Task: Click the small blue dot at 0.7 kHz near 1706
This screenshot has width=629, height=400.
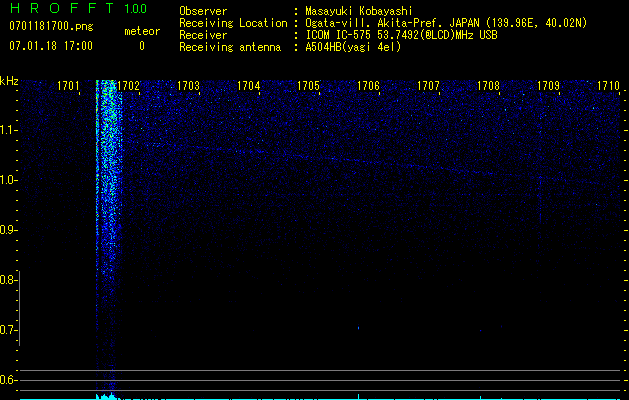Action: click(x=358, y=328)
